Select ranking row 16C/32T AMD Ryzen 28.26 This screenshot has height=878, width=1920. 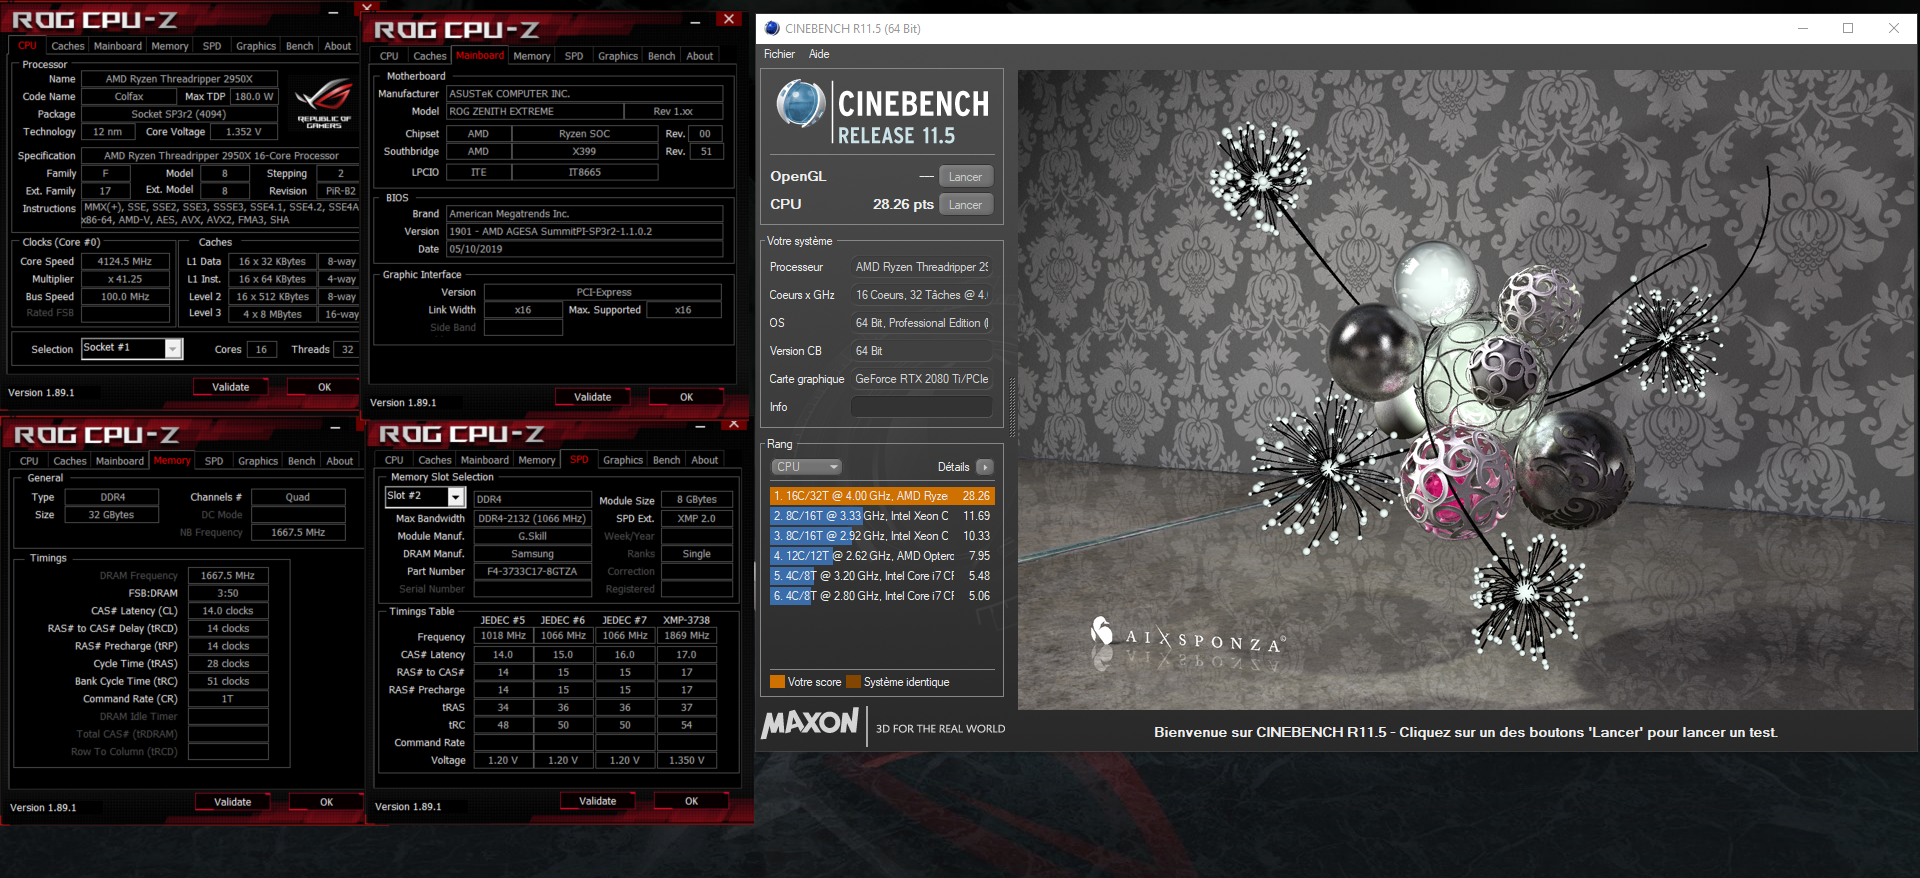click(x=882, y=496)
